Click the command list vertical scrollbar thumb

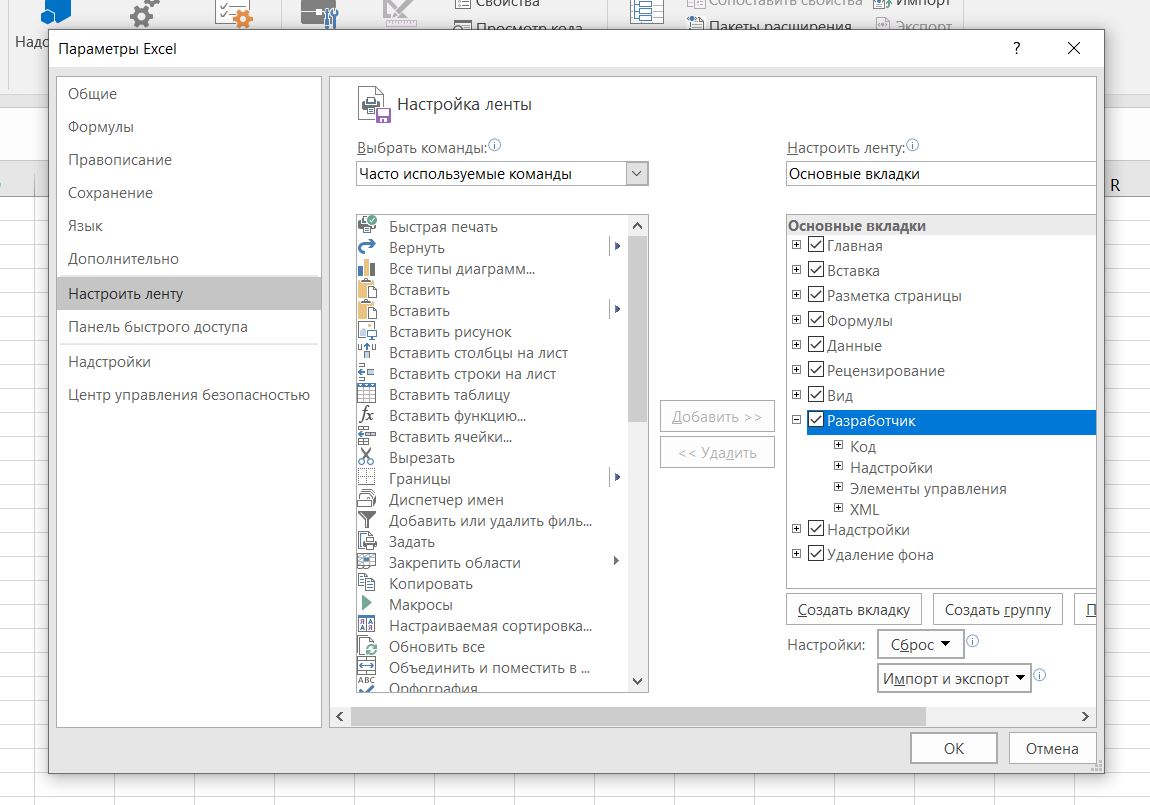(x=637, y=329)
